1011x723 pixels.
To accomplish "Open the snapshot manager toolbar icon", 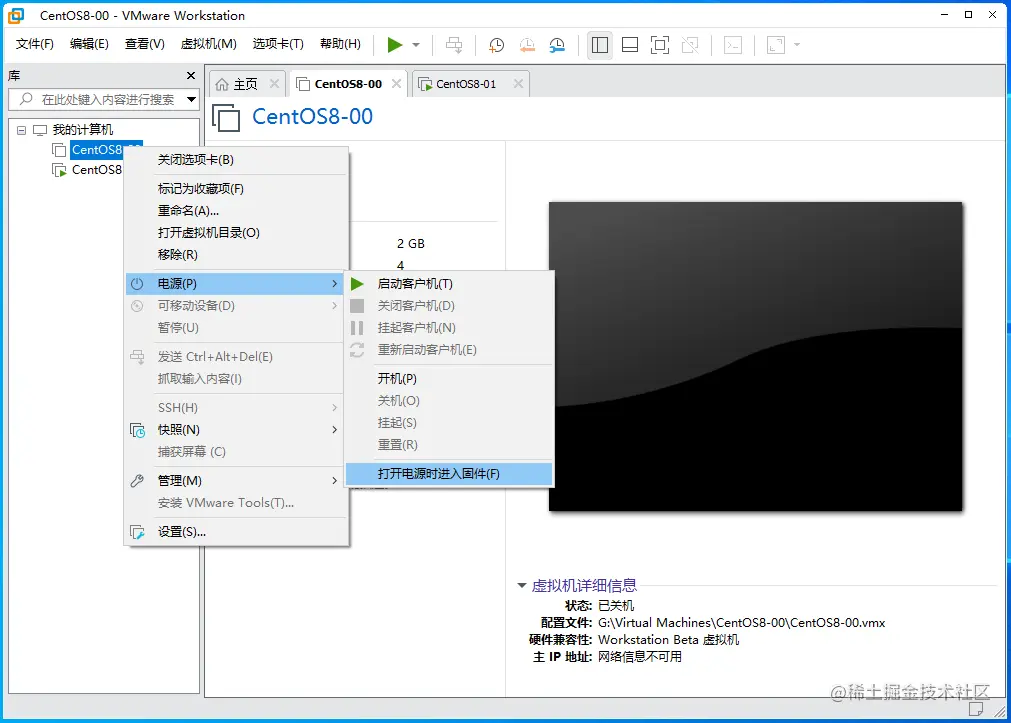I will pyautogui.click(x=557, y=45).
